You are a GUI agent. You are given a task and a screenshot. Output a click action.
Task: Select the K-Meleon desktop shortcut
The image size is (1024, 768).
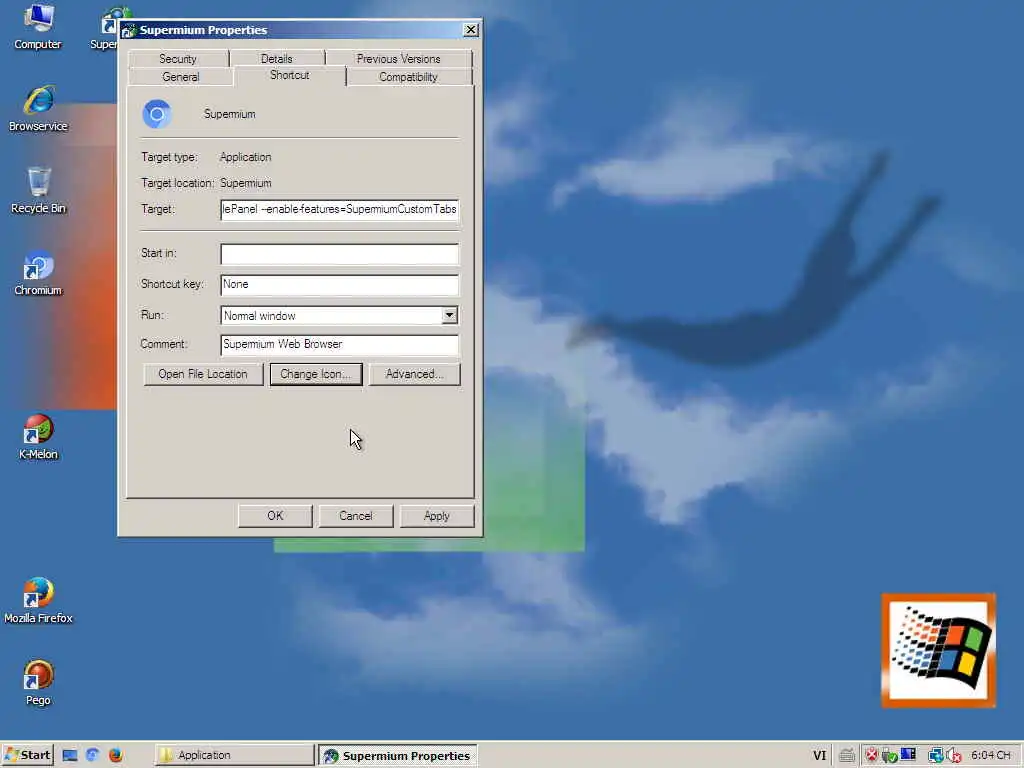(x=38, y=436)
